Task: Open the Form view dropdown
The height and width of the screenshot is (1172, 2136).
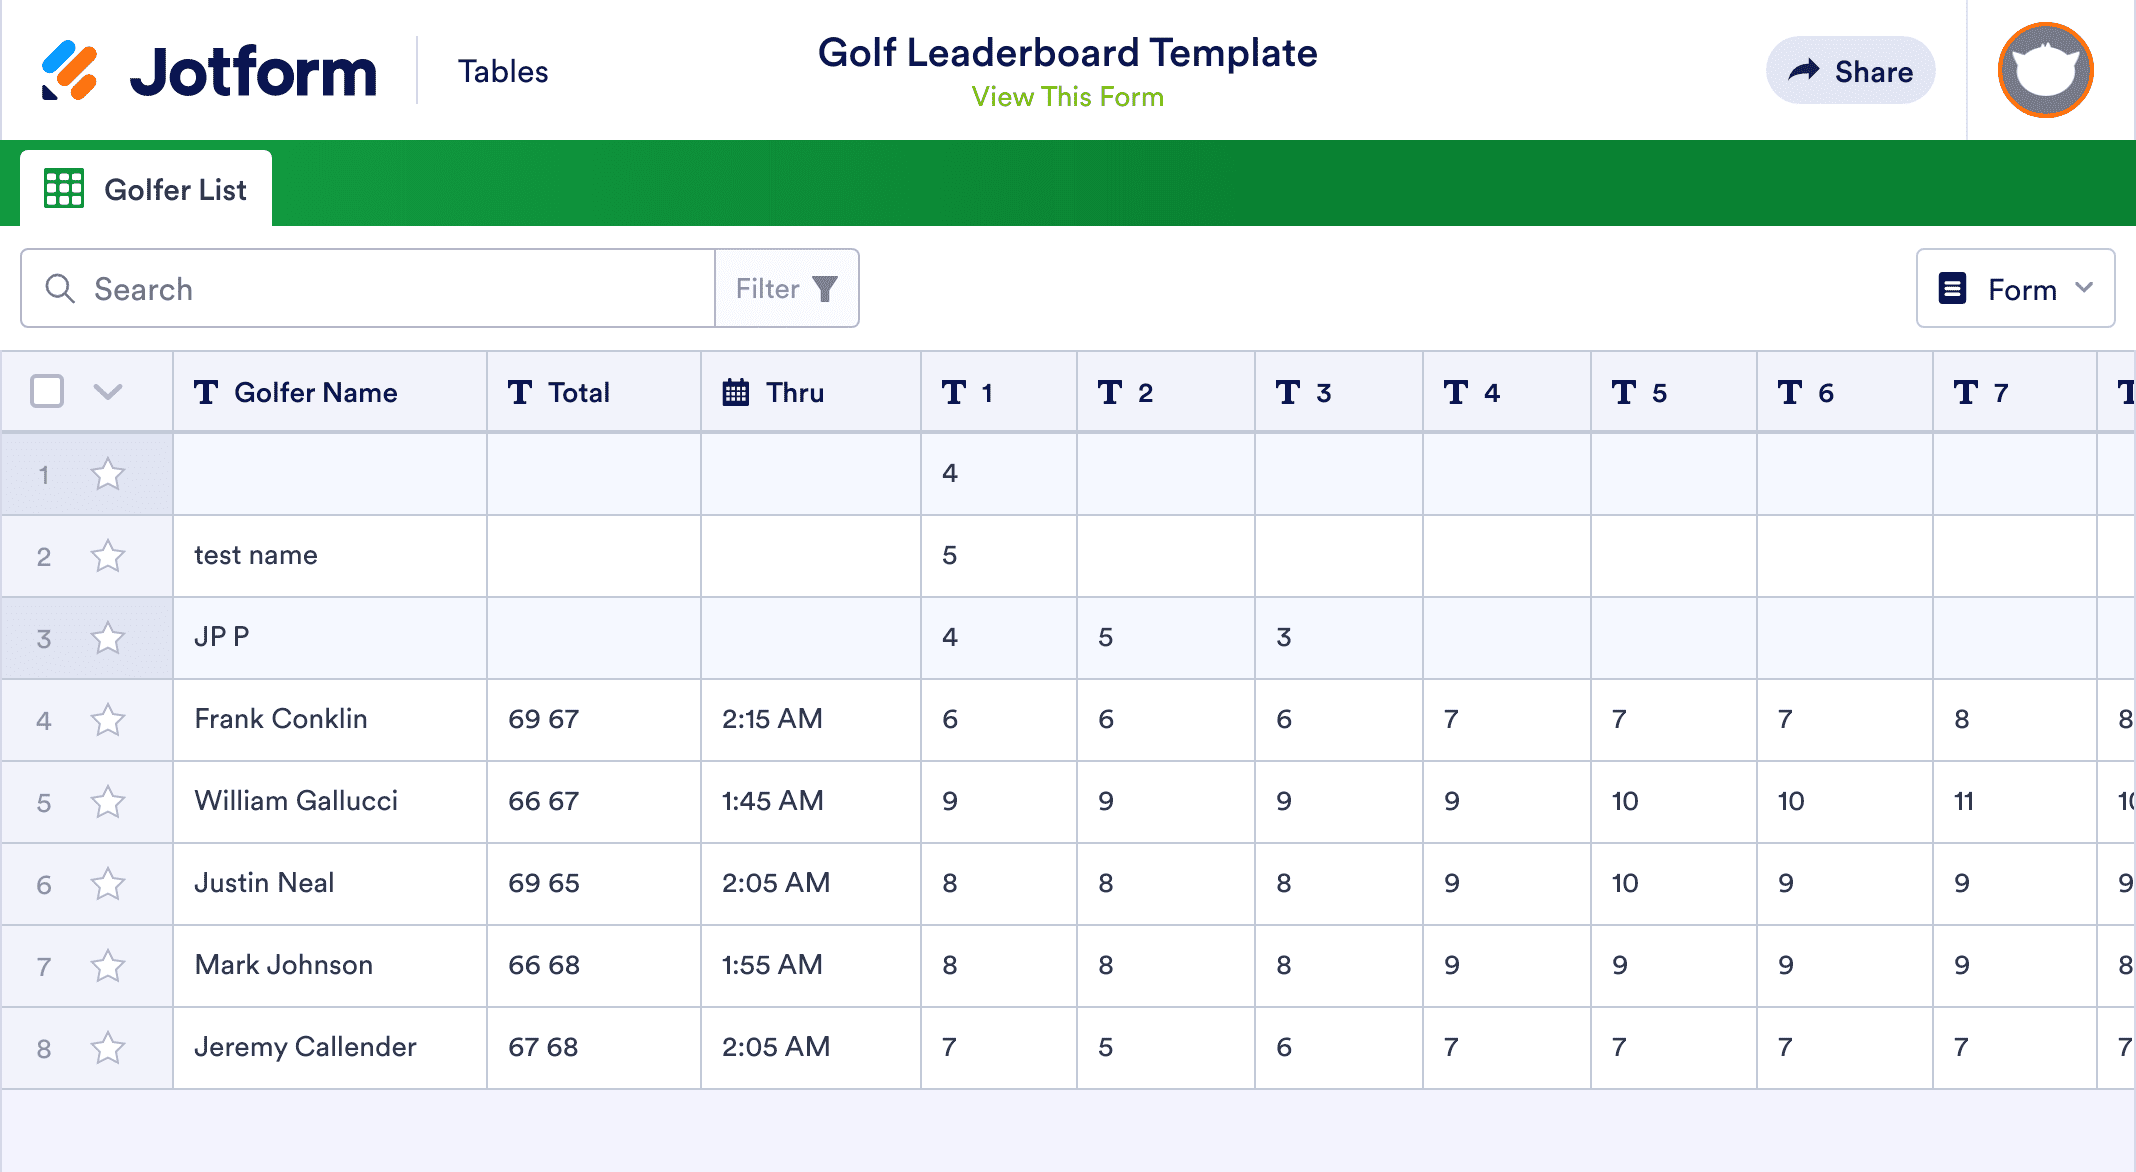Action: pos(2015,289)
